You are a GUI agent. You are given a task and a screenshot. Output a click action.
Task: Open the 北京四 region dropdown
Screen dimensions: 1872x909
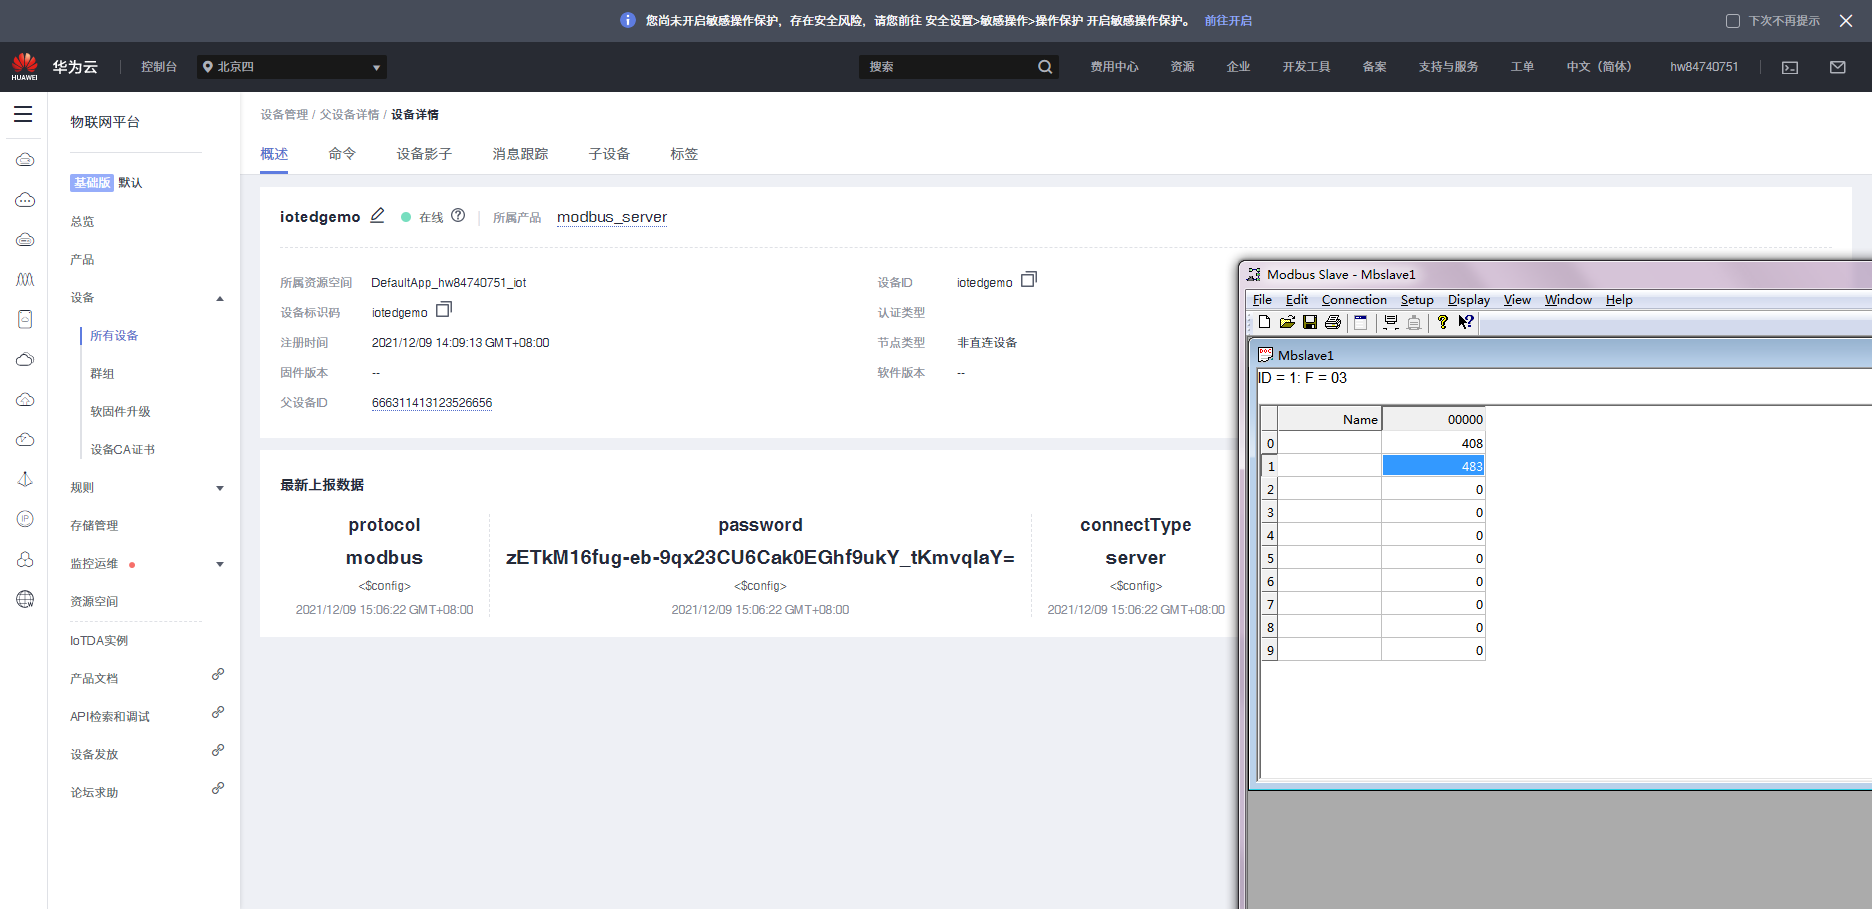click(x=291, y=67)
